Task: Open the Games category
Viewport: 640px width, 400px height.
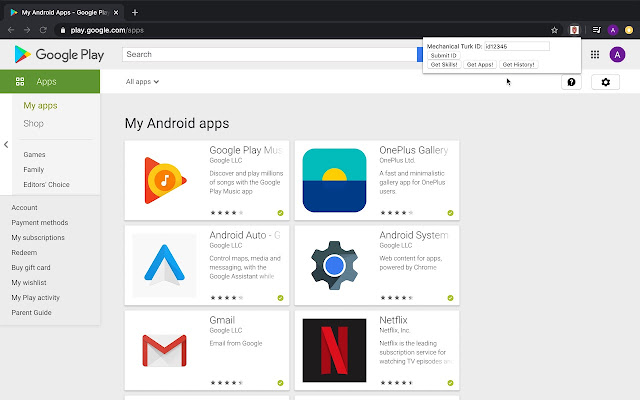Action: point(34,154)
